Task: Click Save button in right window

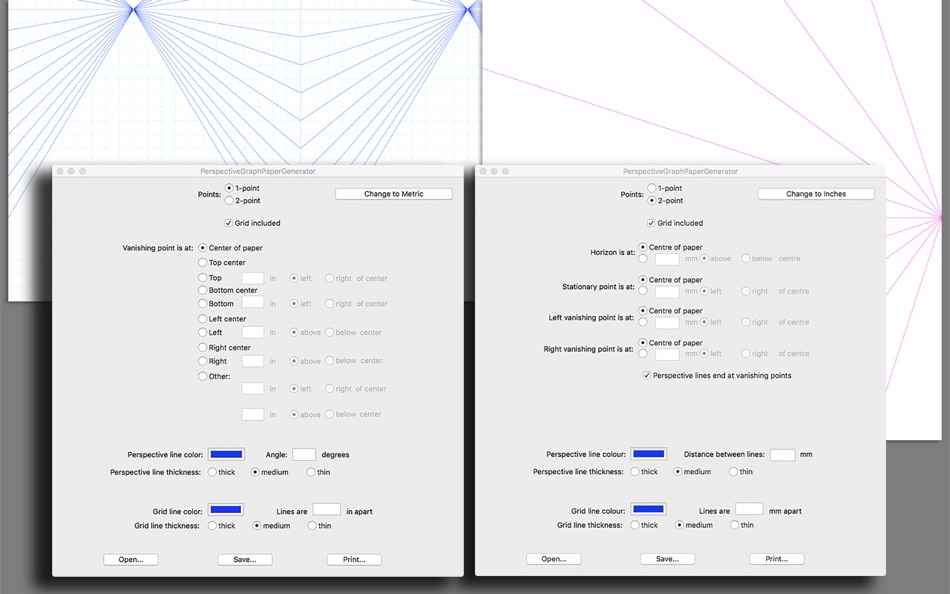Action: coord(668,559)
